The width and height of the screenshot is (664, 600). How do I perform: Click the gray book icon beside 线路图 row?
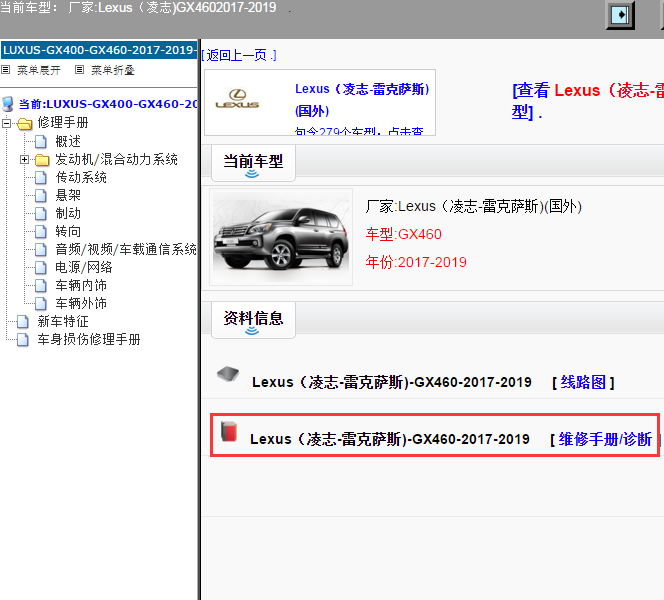point(228,374)
